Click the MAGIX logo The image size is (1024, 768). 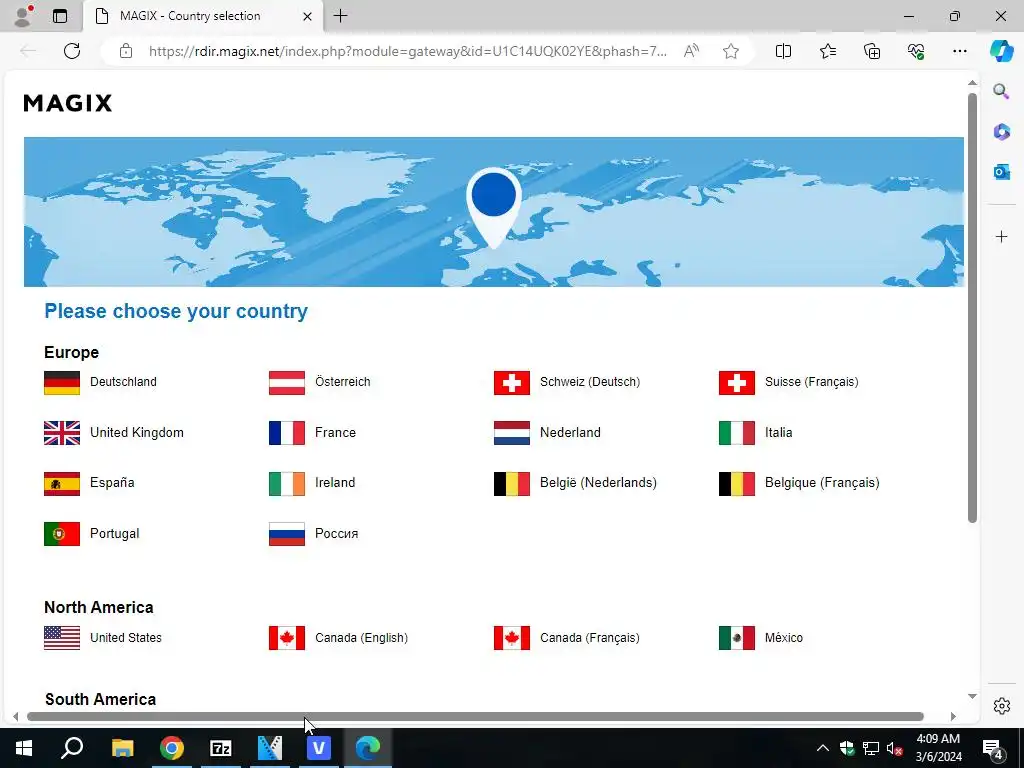(68, 103)
